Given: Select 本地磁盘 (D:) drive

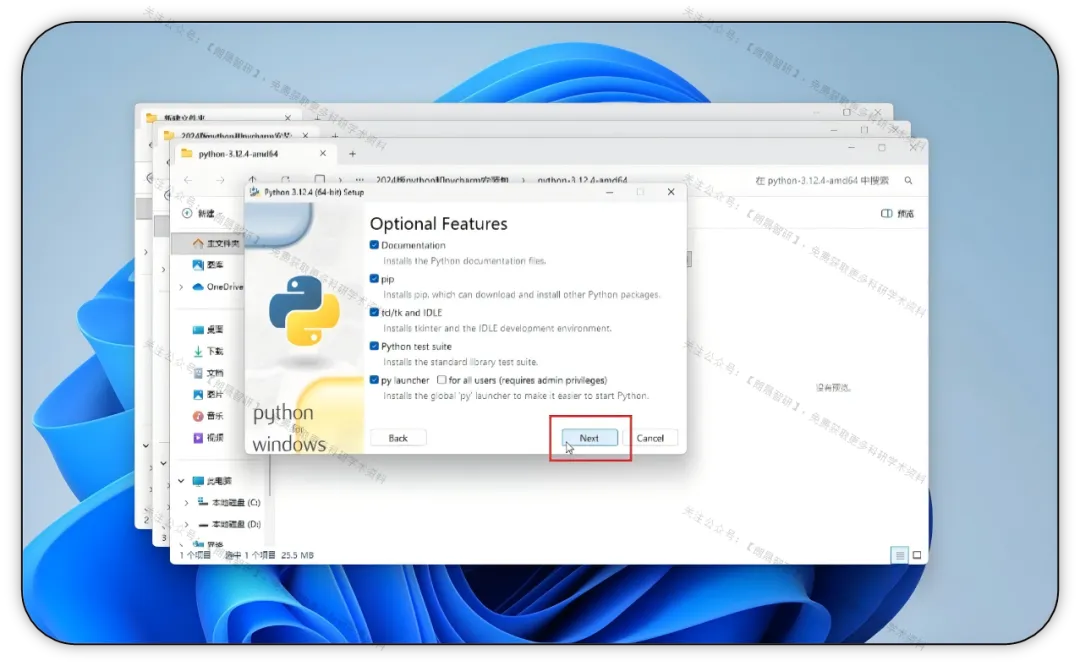Looking at the screenshot, I should pos(229,524).
